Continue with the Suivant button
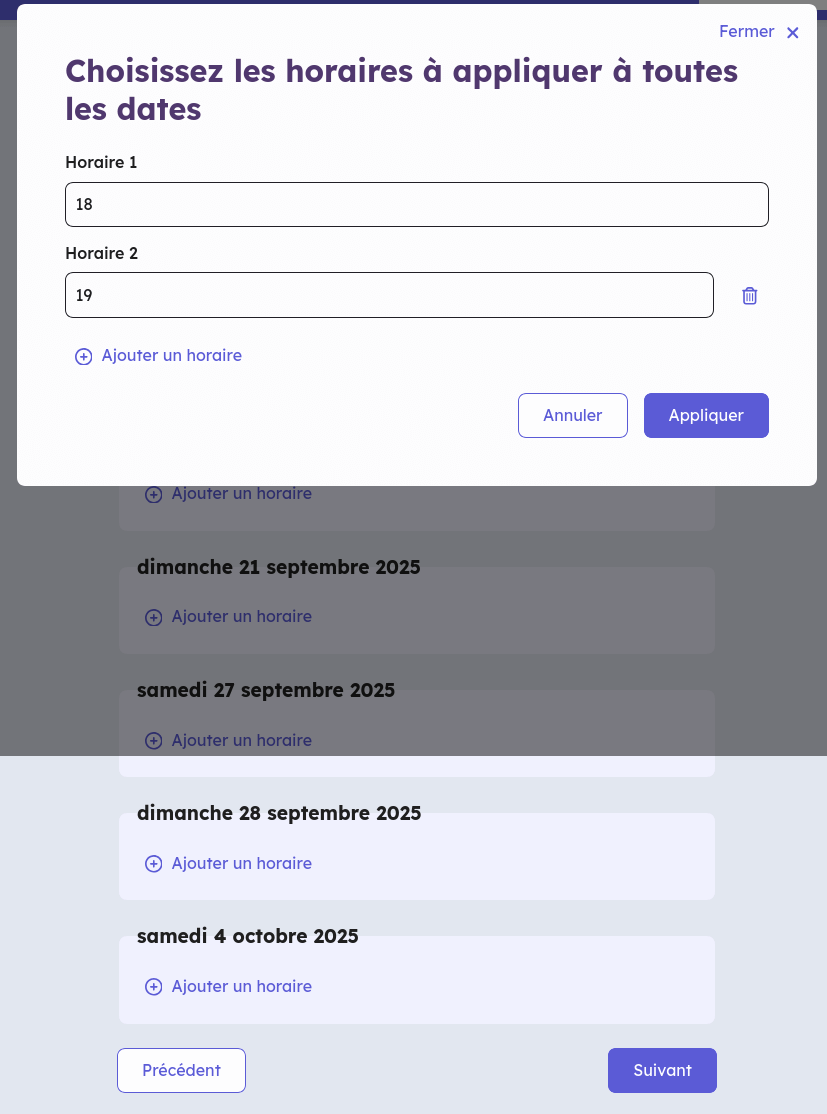 coord(662,1070)
